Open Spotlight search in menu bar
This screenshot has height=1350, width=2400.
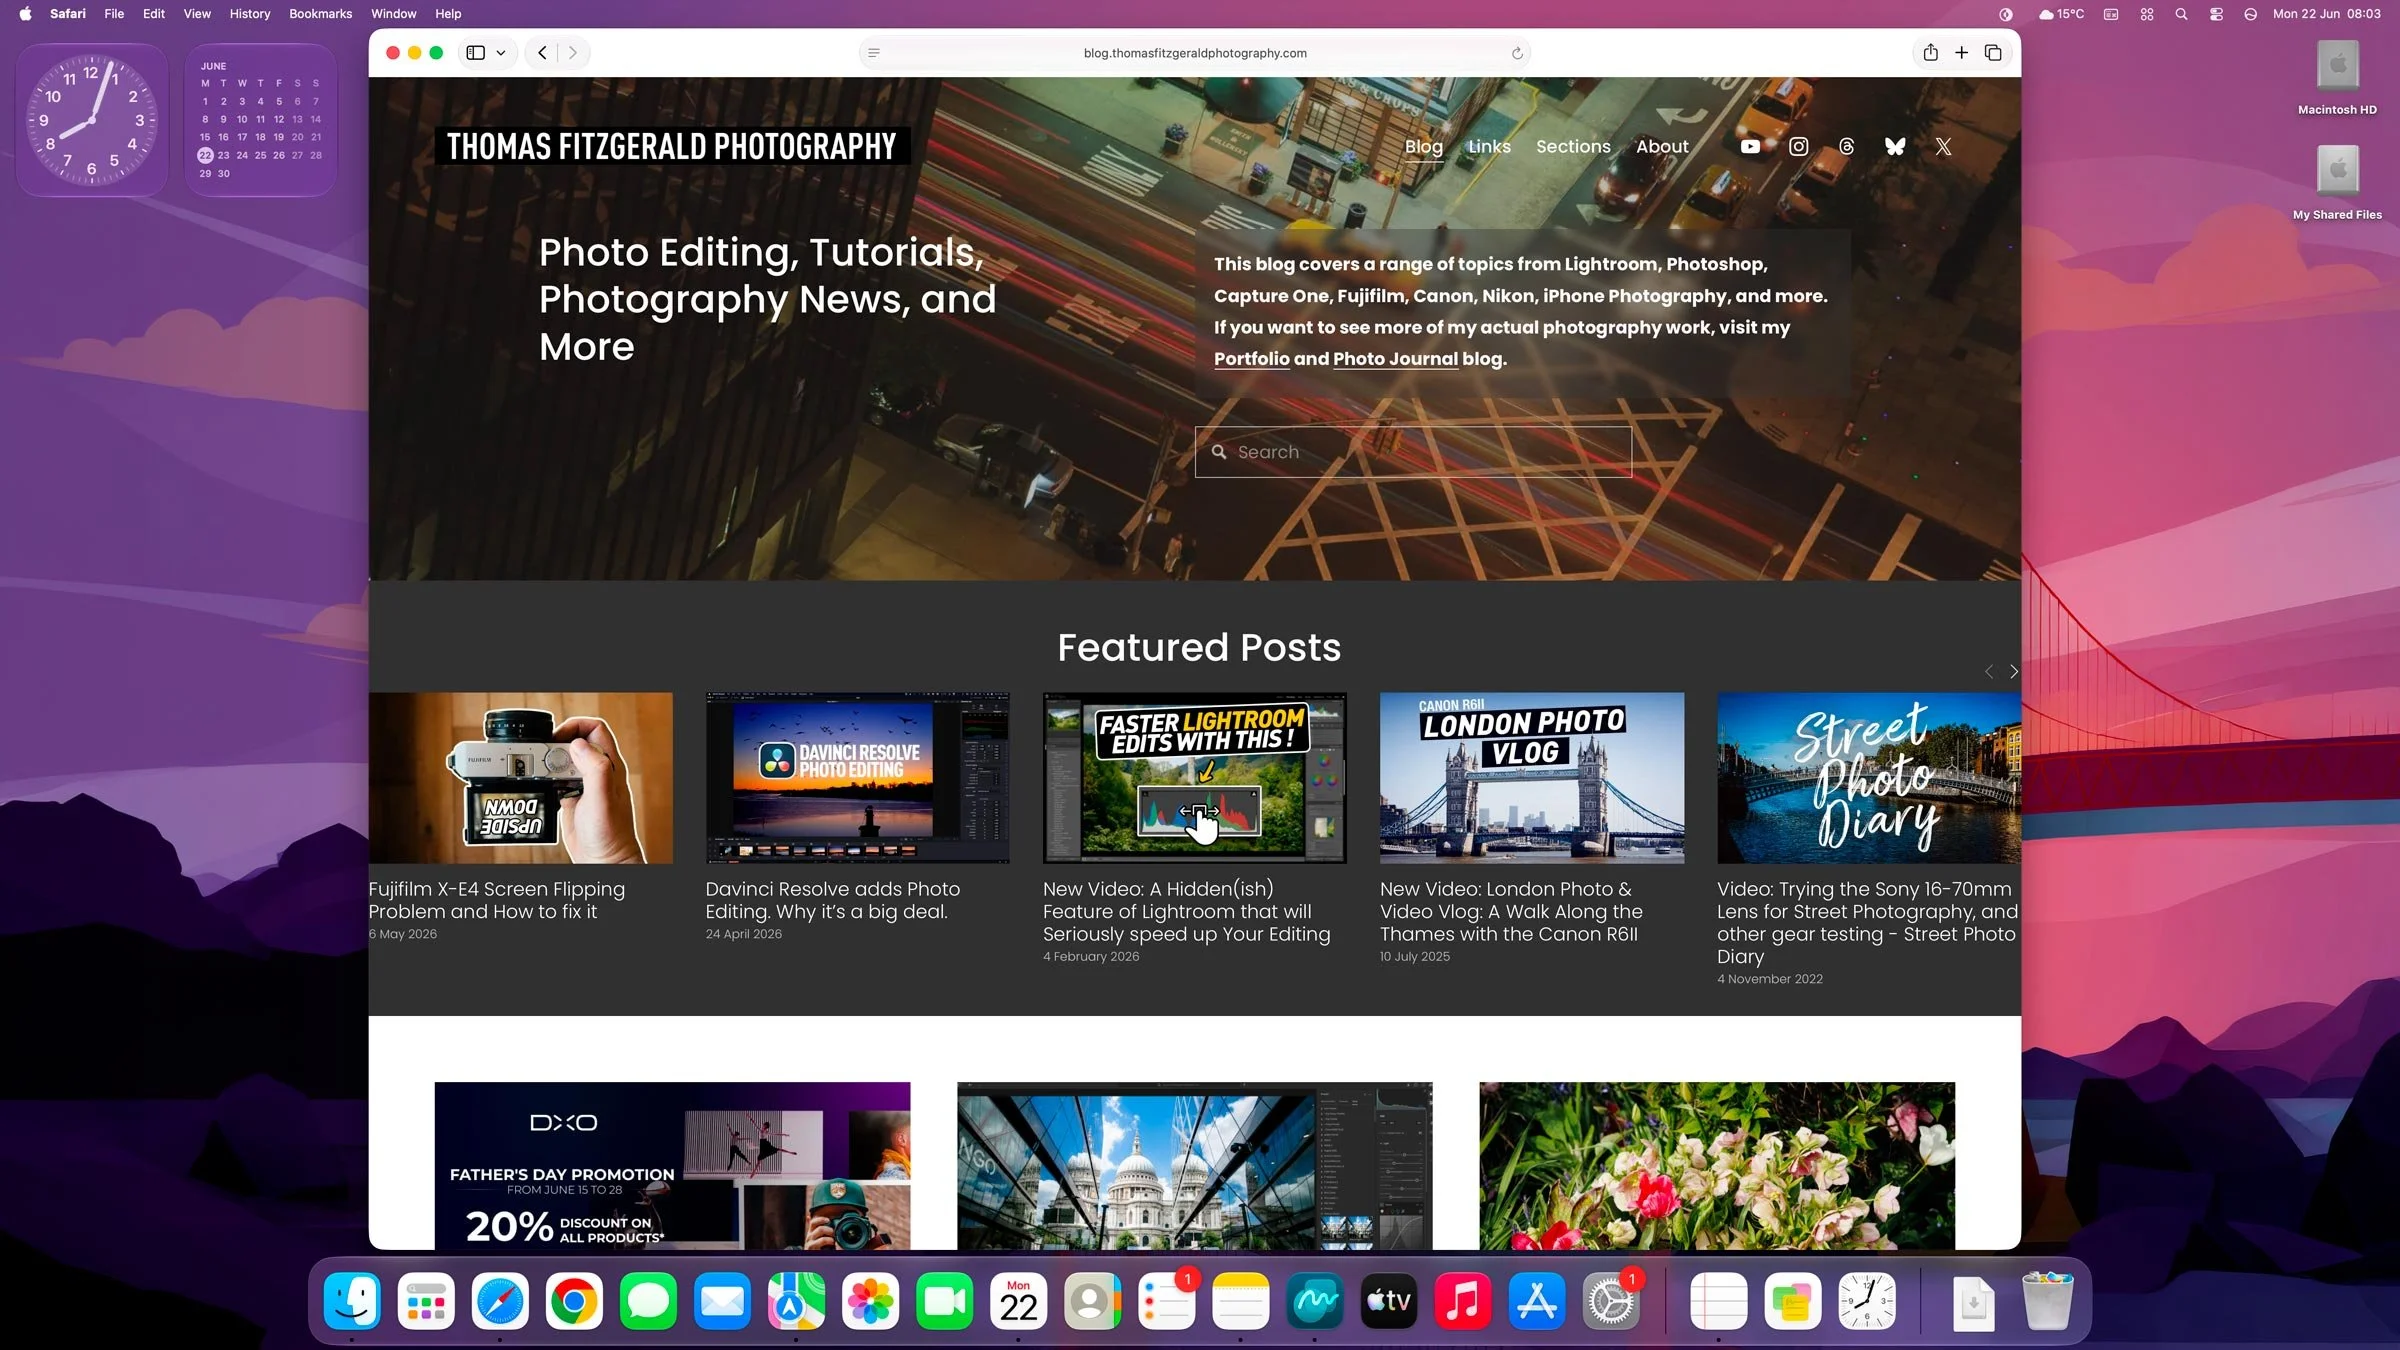tap(2181, 14)
